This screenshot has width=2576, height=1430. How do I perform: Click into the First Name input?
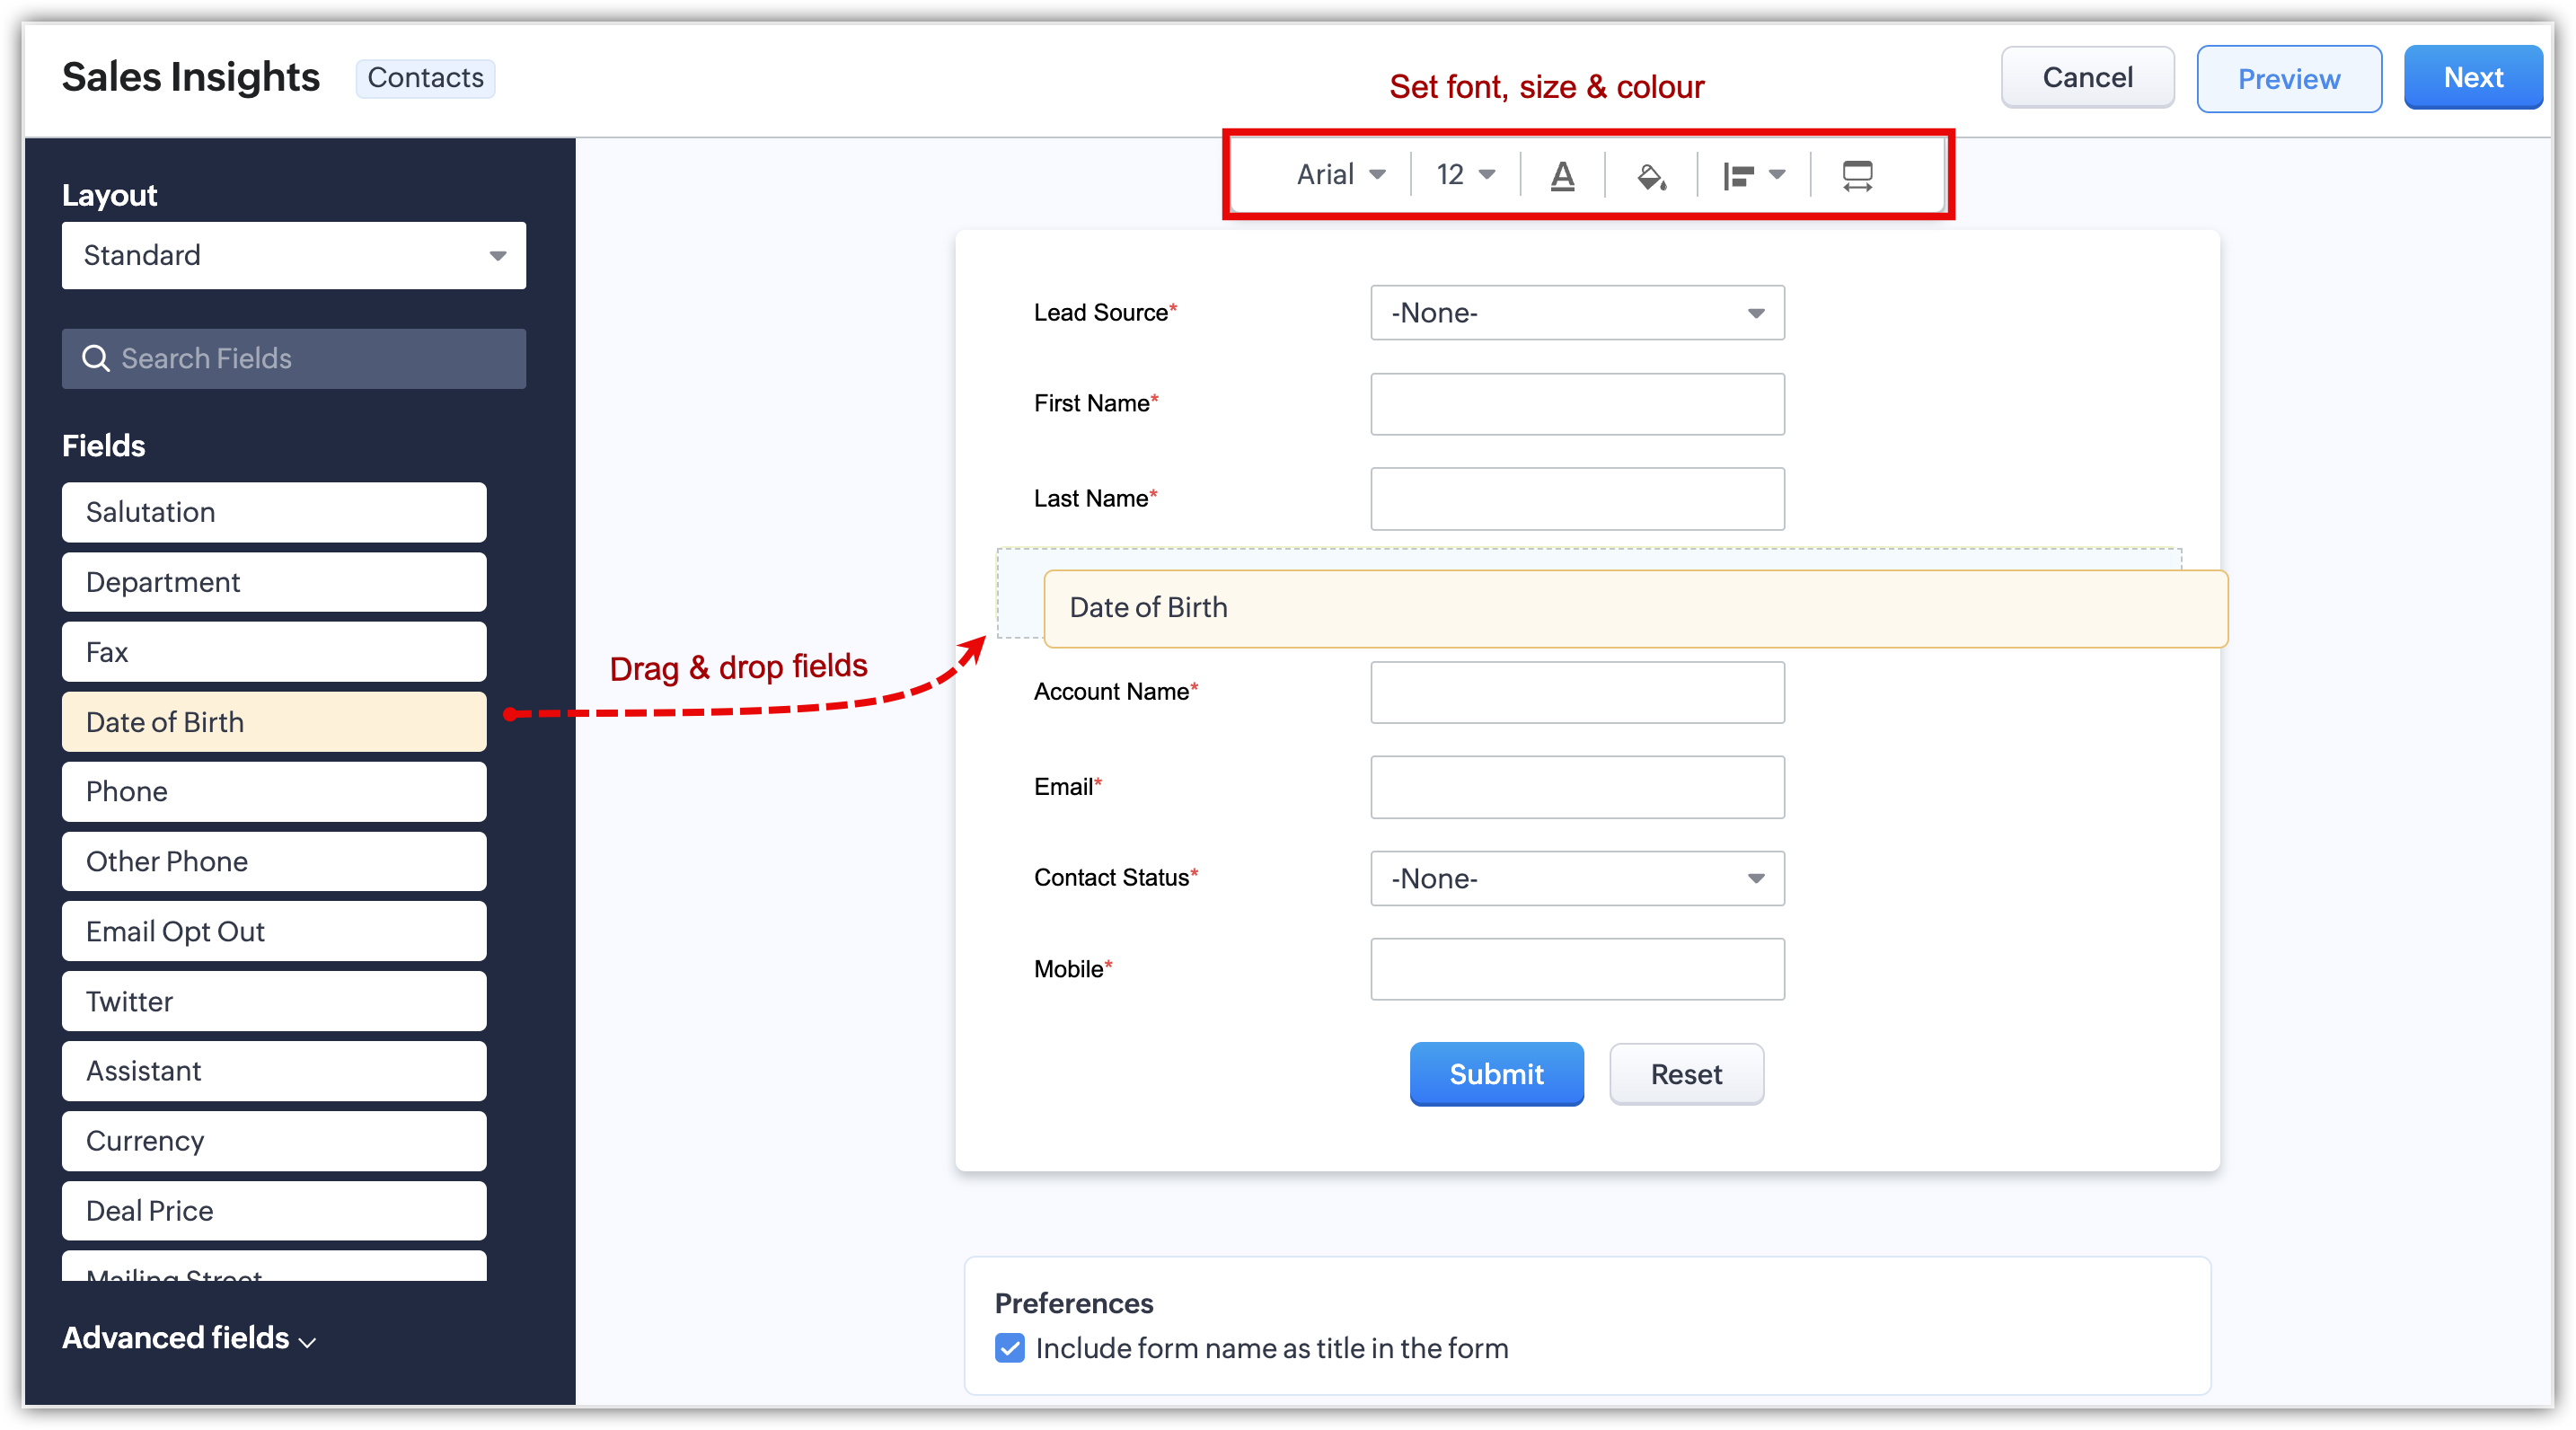click(1577, 404)
